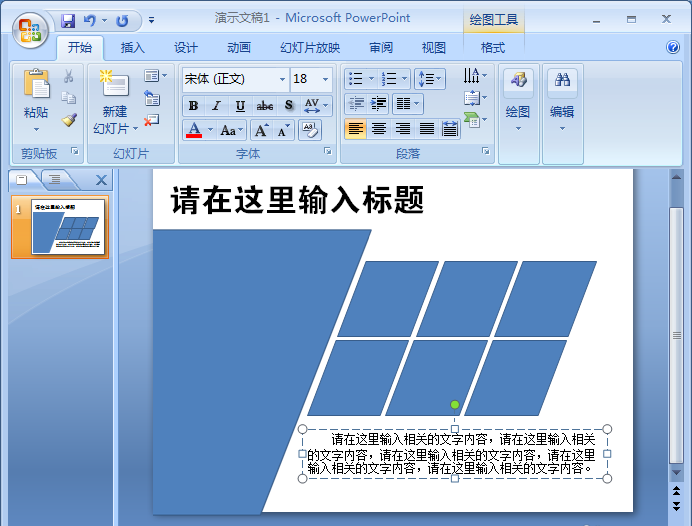Save the presentation from Quick Access toolbar

68,19
